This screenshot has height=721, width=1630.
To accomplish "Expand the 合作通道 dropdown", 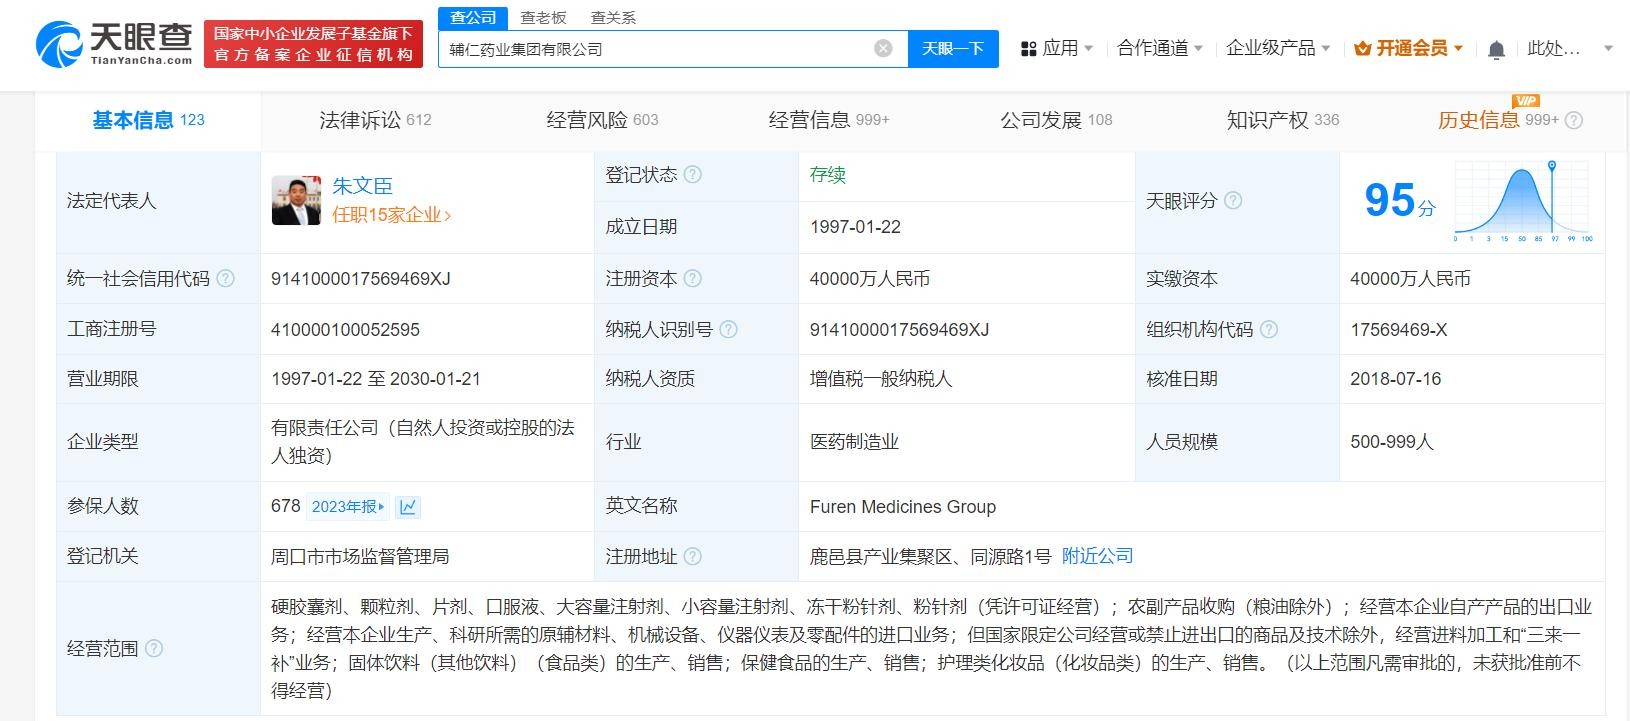I will point(1160,48).
